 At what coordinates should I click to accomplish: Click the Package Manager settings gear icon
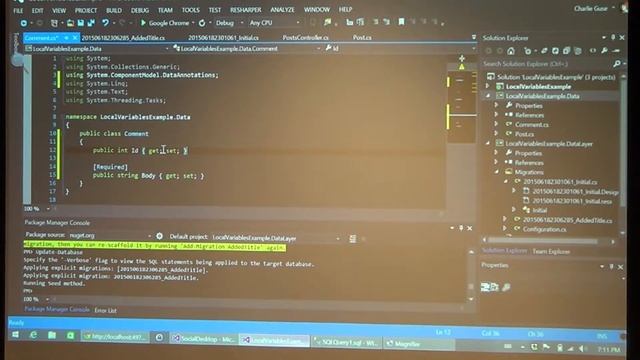pos(159,236)
